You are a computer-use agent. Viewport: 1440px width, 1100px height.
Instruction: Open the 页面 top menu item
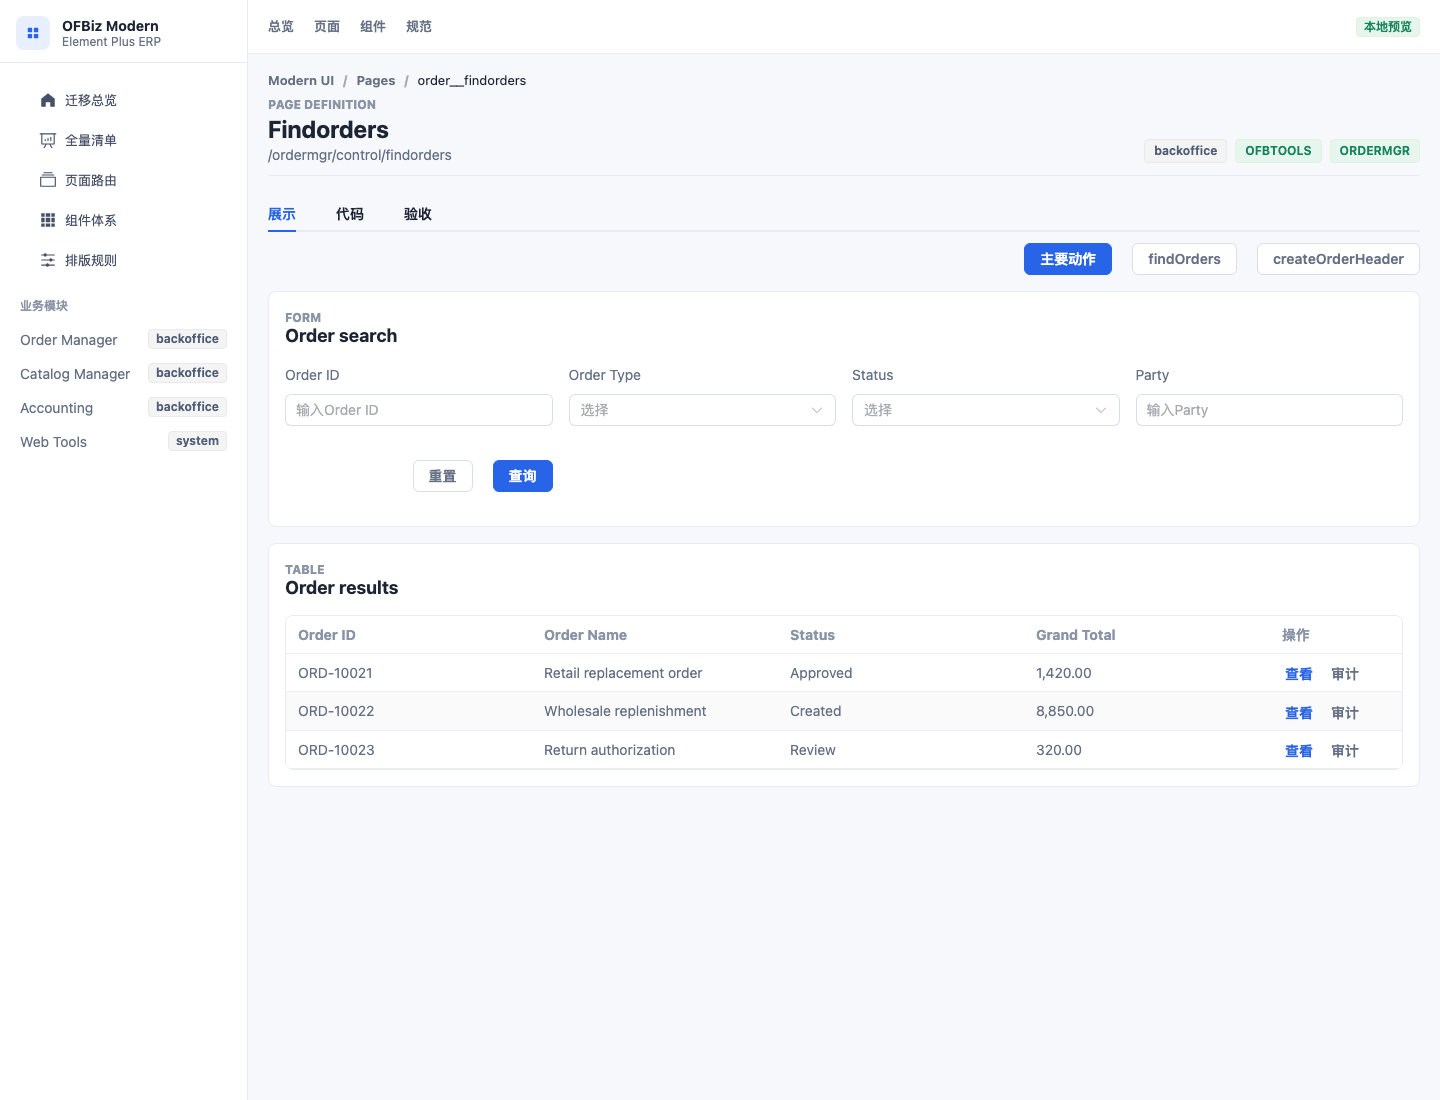coord(327,27)
